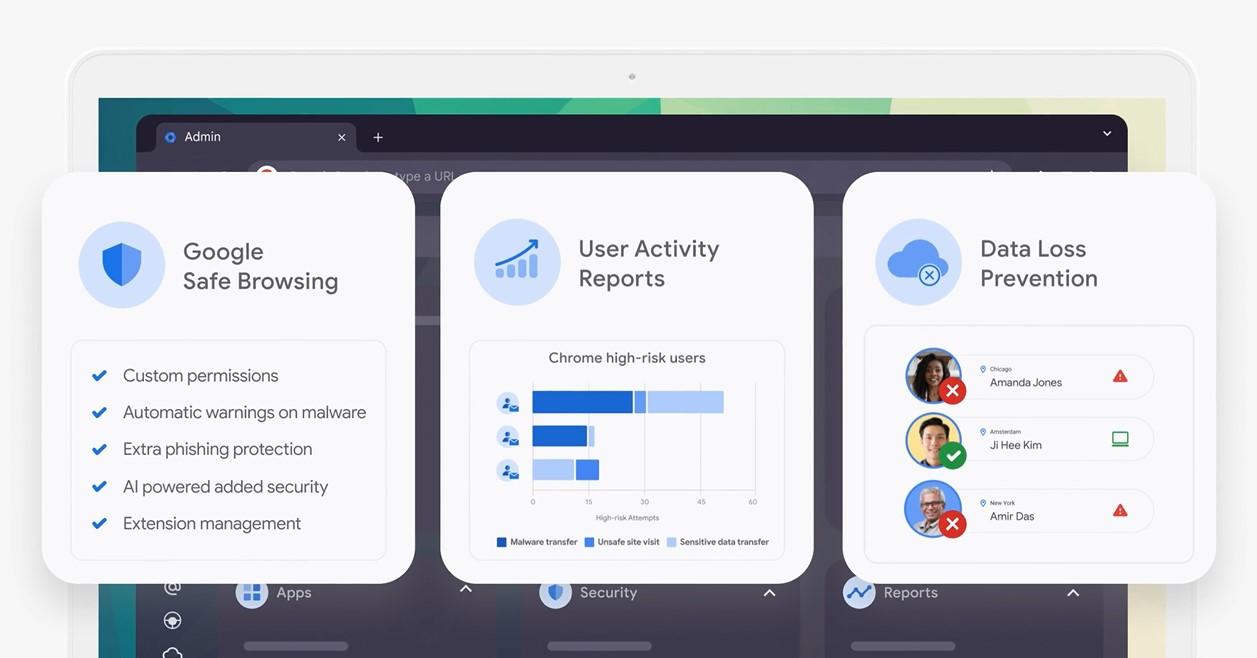Click Ji Hee Kim green laptop icon
Viewport: 1257px width, 658px height.
coord(1120,439)
